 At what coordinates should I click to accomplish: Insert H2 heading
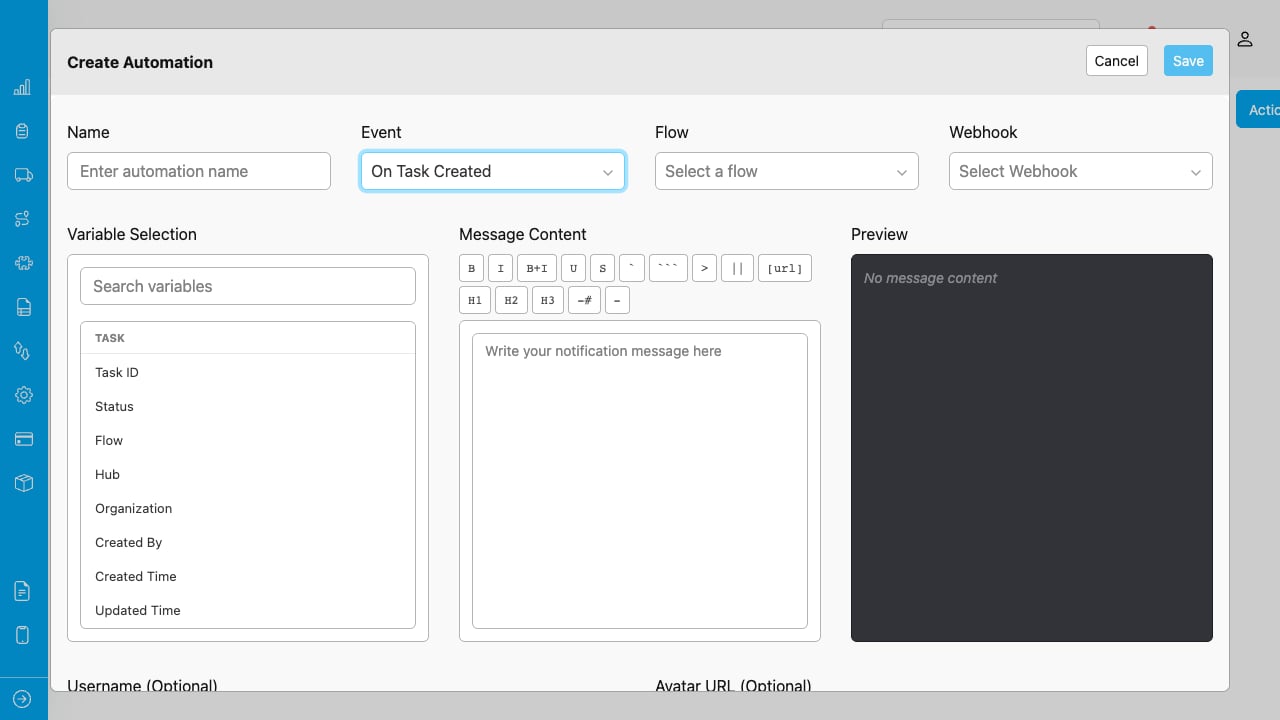(x=511, y=300)
